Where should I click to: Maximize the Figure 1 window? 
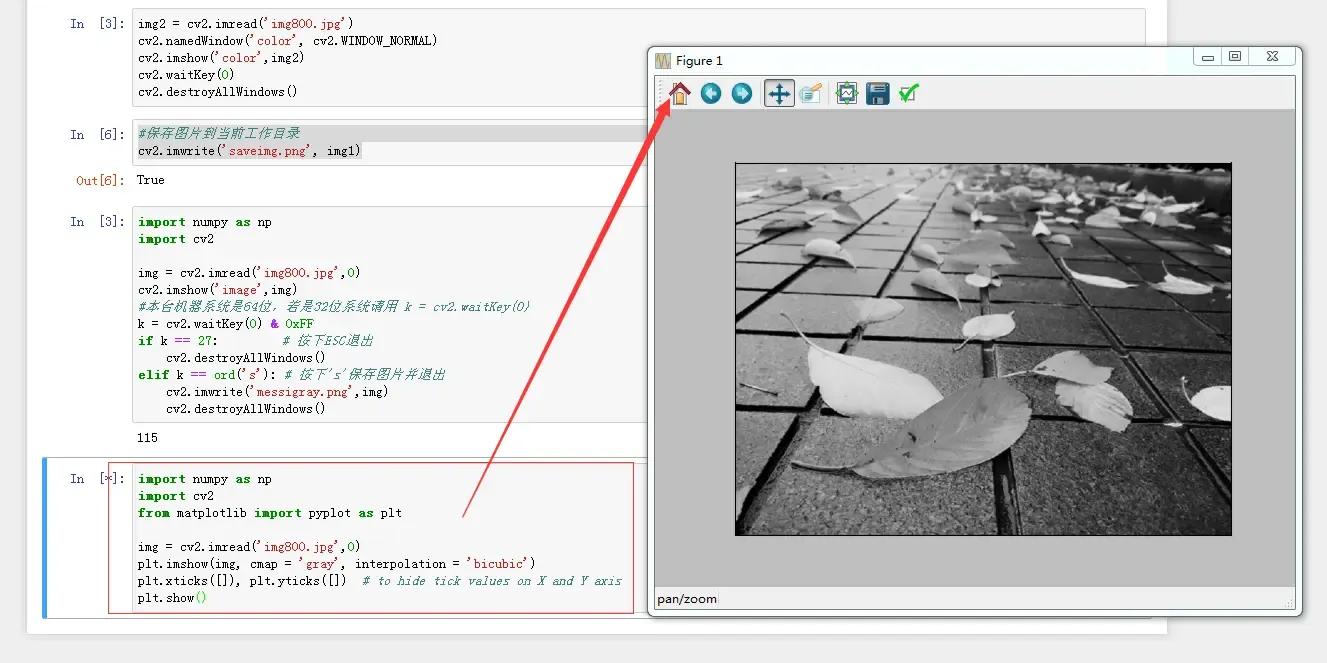point(1235,57)
